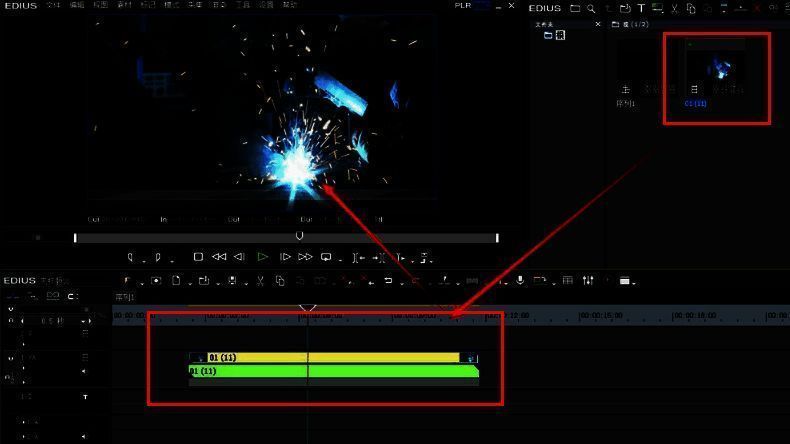Image resolution: width=790 pixels, height=444 pixels.
Task: Expand the root folder in bin folder tree
Action: pyautogui.click(x=548, y=35)
